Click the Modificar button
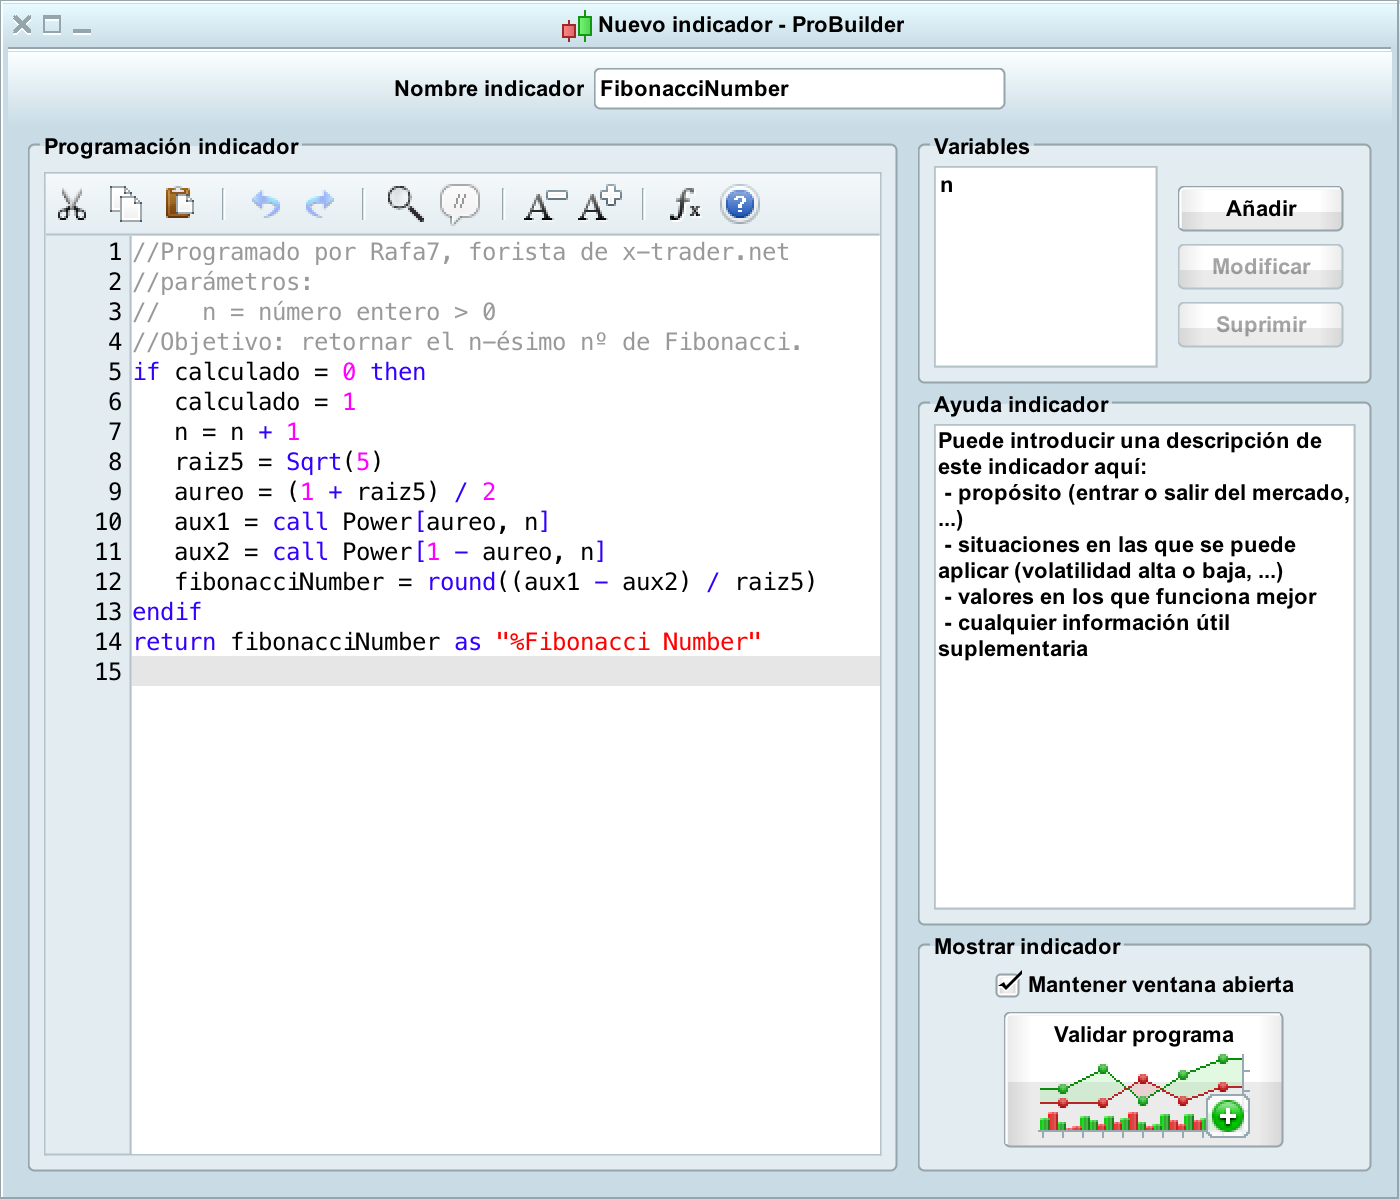 [1260, 267]
